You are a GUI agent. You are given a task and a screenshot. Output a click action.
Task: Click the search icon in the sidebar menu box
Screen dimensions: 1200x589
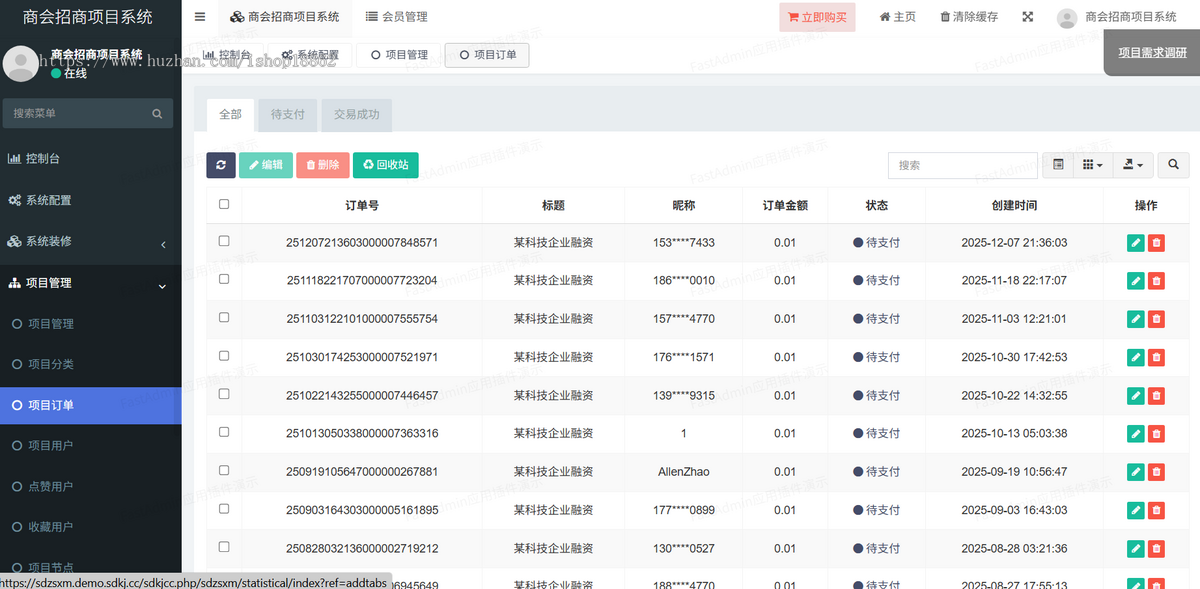pos(157,113)
